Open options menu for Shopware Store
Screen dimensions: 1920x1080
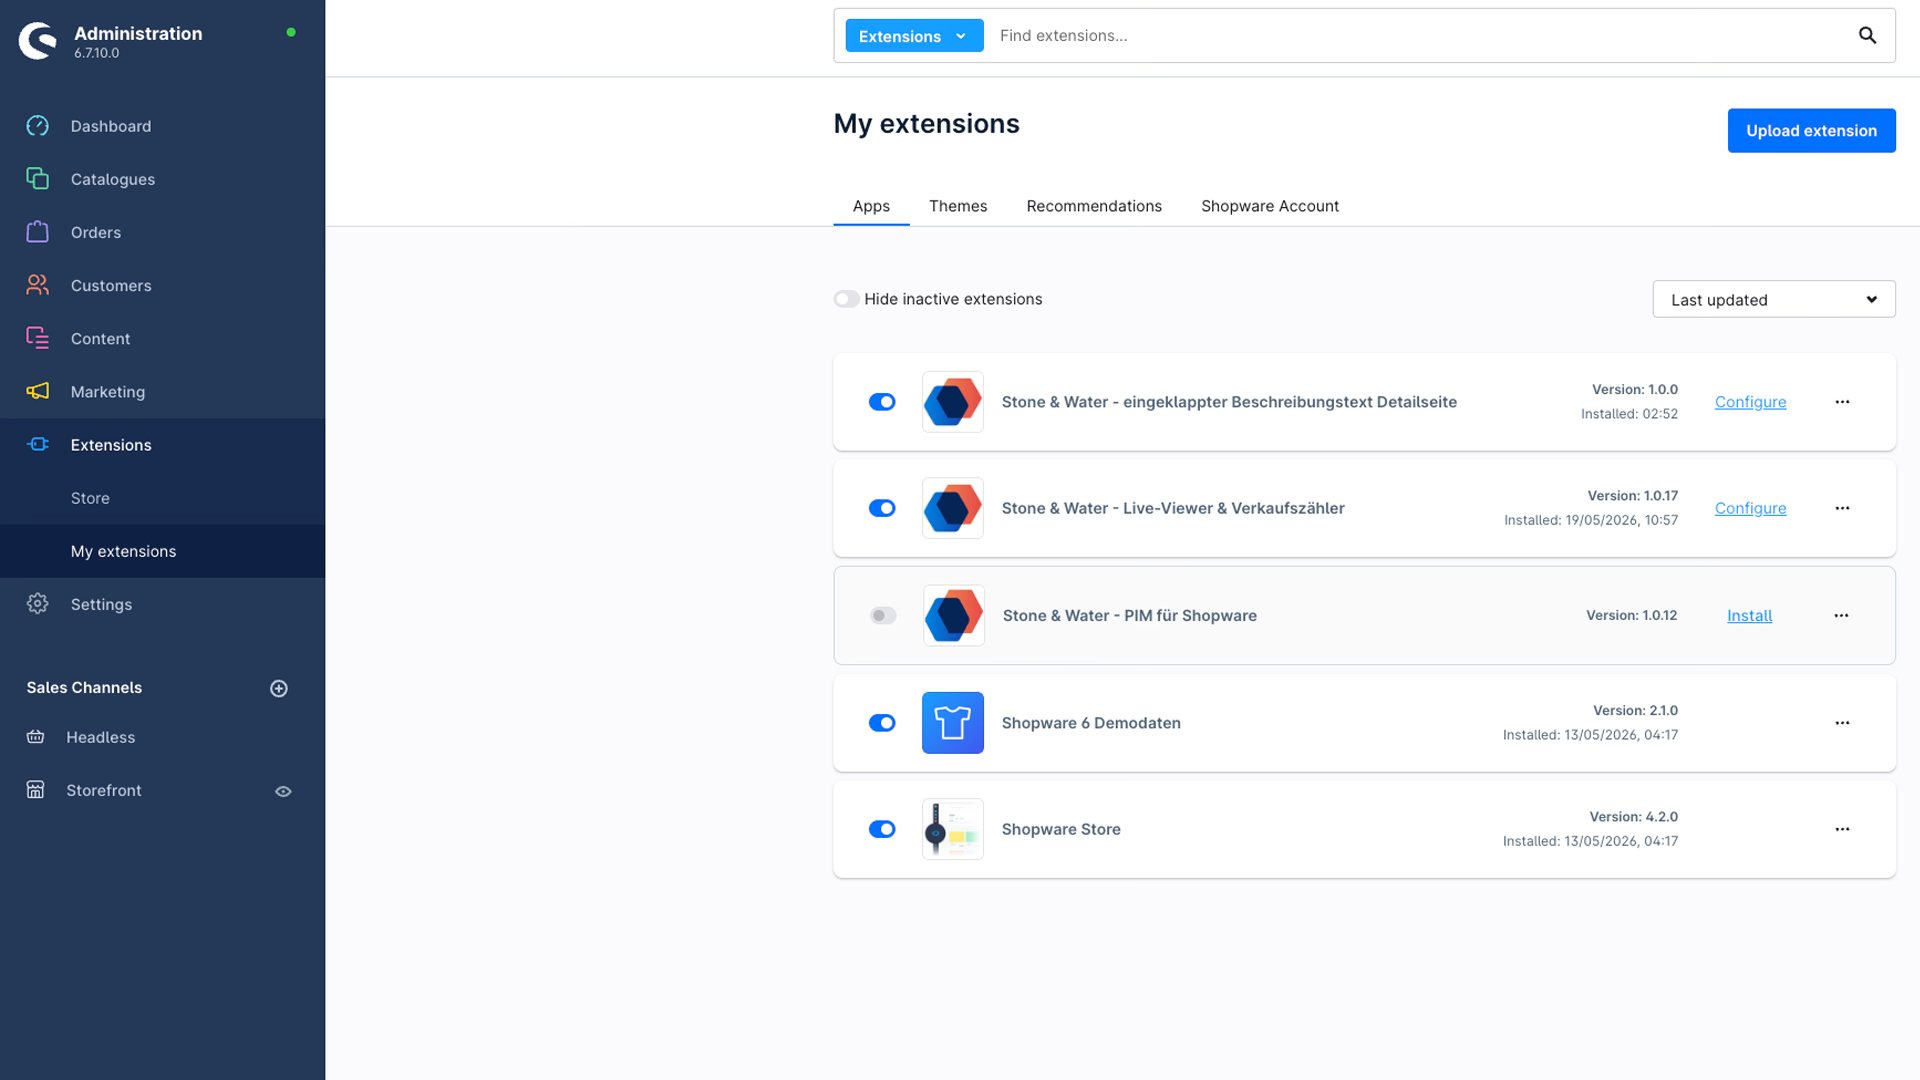click(1842, 829)
